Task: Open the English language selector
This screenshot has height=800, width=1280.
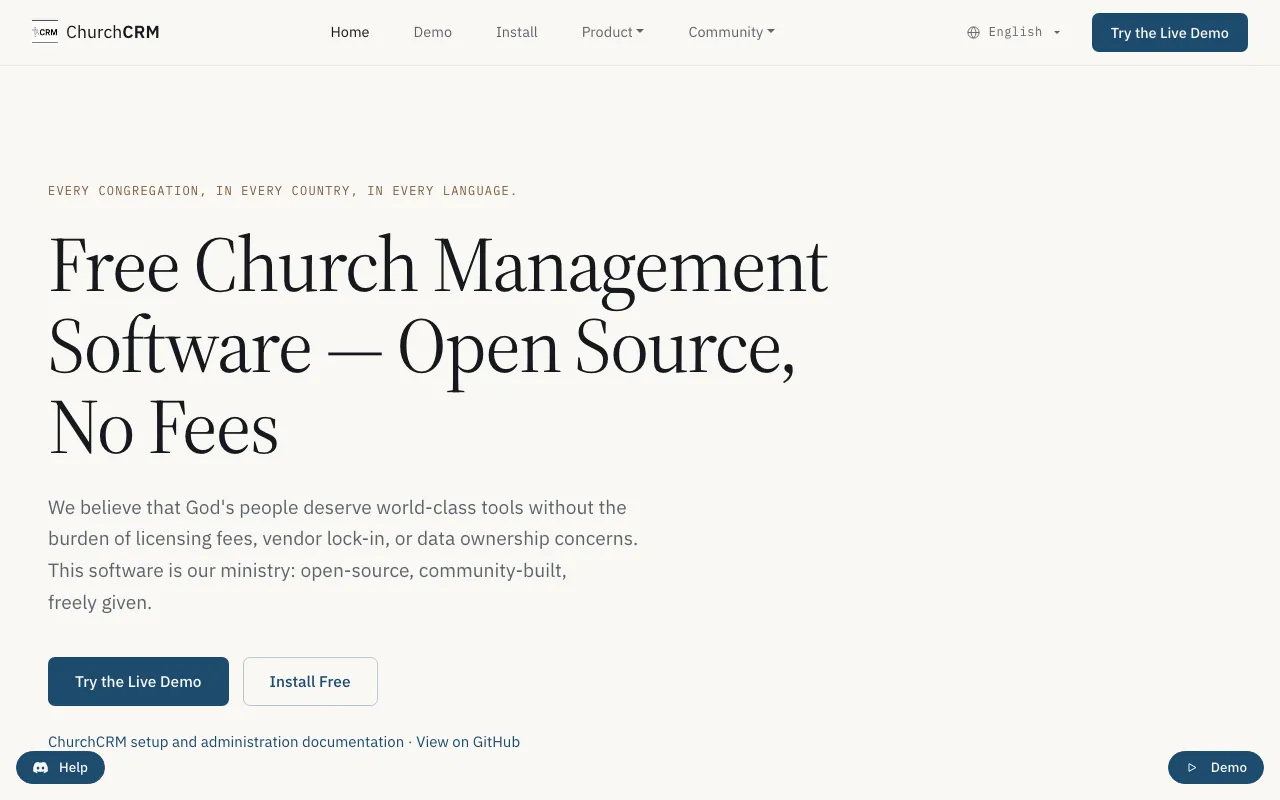Action: pos(1014,32)
